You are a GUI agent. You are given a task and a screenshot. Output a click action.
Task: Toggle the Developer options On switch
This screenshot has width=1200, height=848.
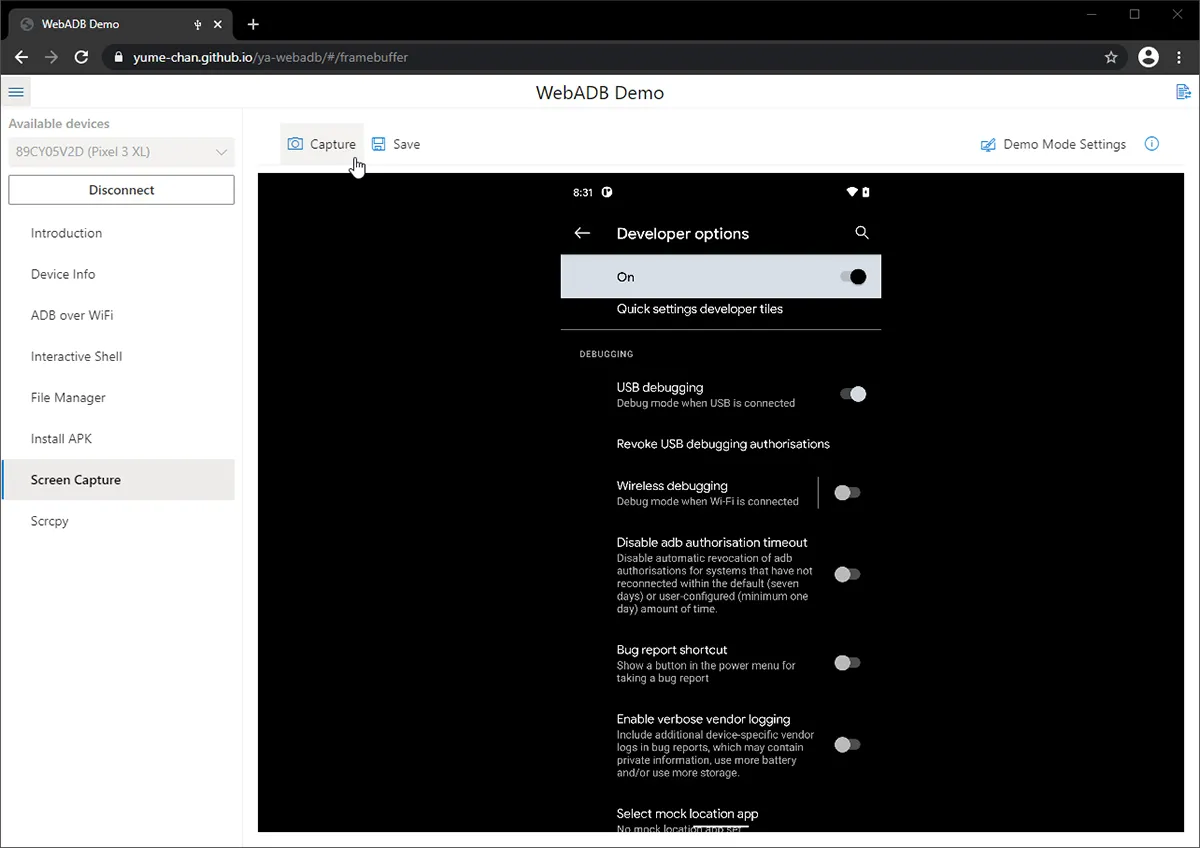click(853, 276)
